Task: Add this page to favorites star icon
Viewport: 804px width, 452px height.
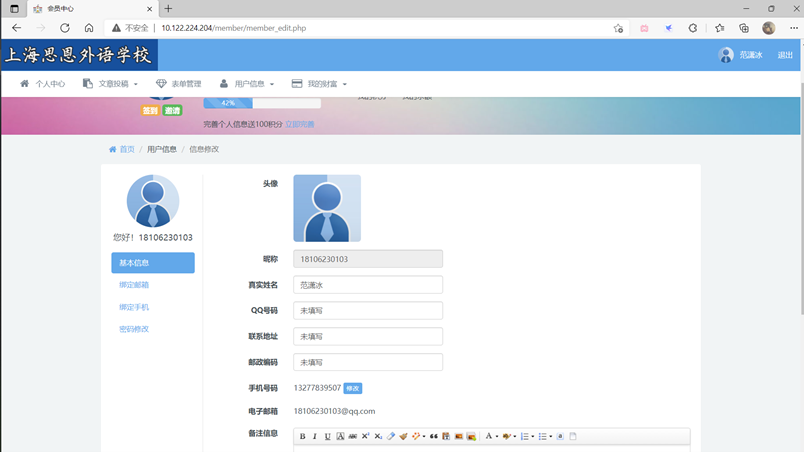Action: tap(618, 28)
